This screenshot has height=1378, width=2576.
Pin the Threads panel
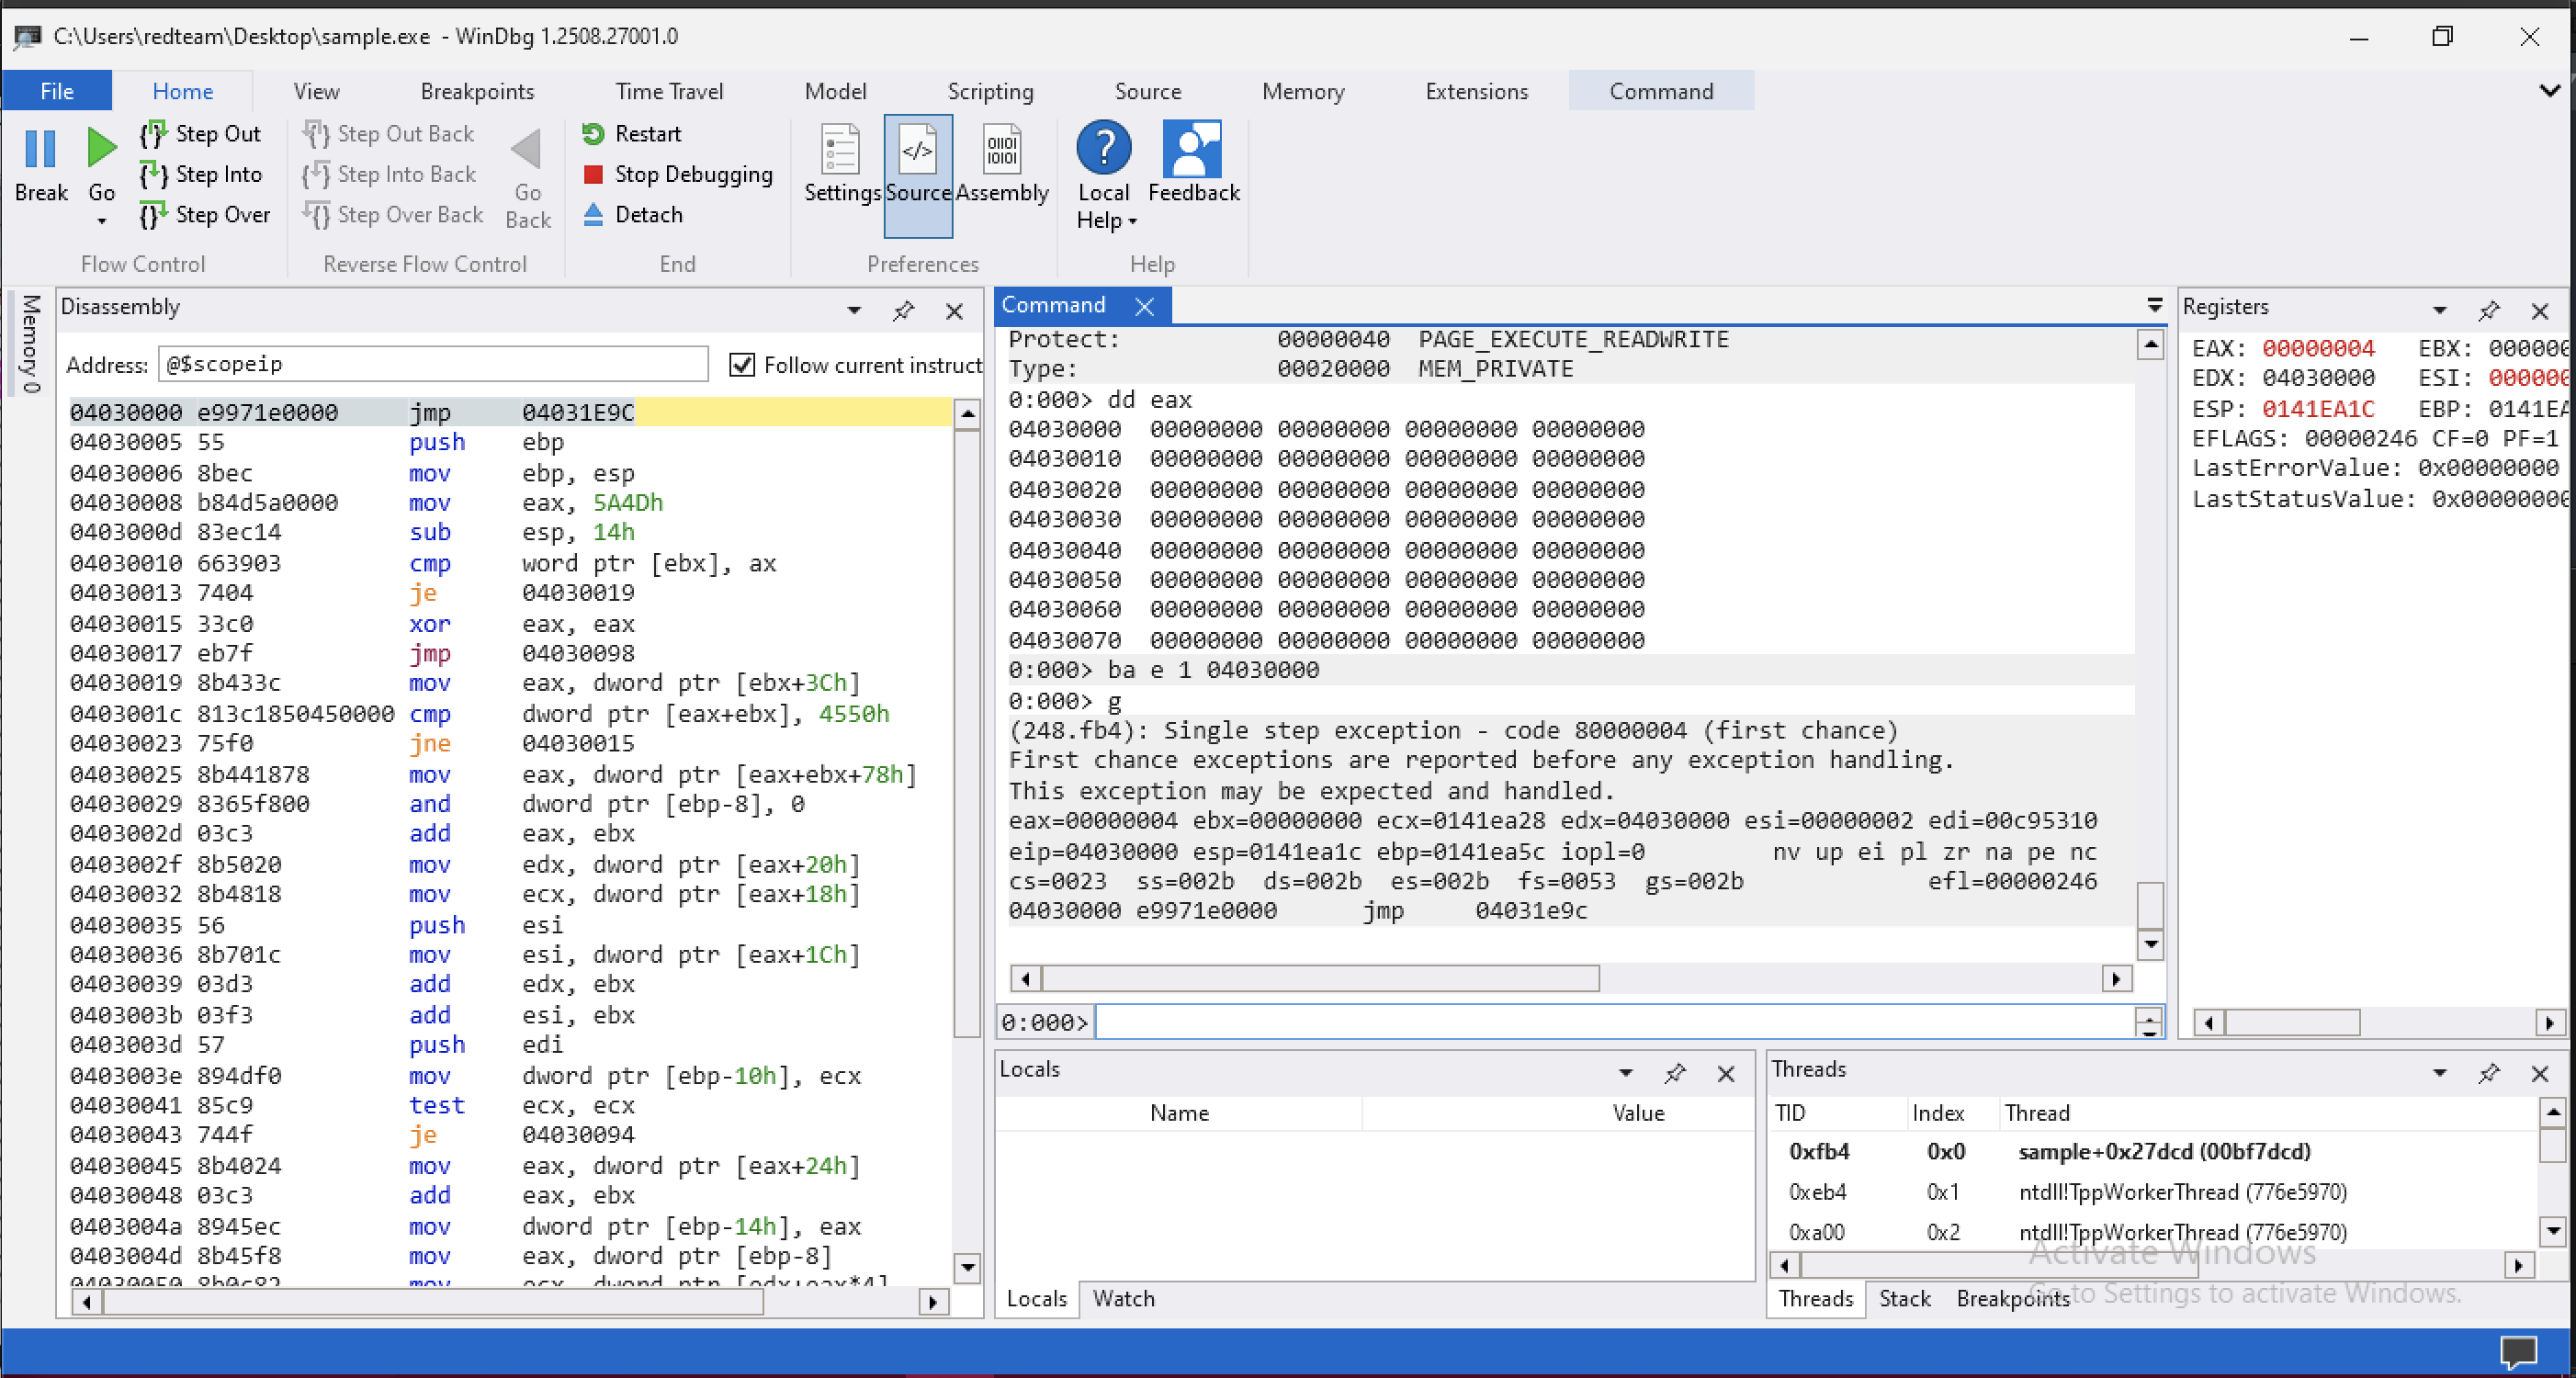(x=2489, y=1073)
